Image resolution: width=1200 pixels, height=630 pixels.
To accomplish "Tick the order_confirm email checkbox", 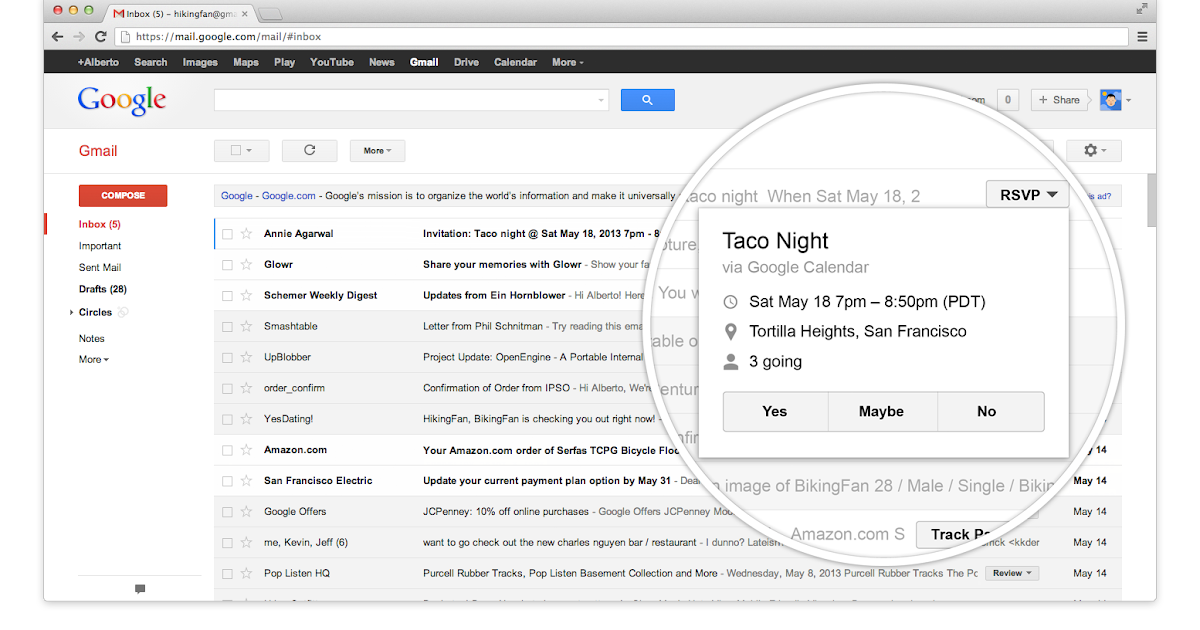I will [227, 388].
